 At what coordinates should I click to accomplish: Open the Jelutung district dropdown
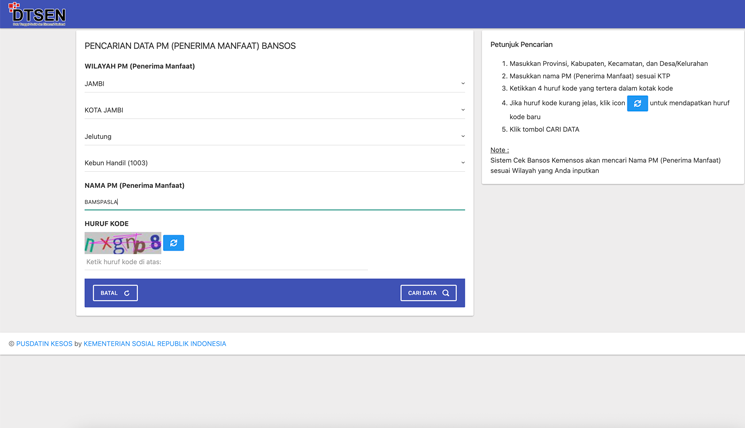coord(274,136)
